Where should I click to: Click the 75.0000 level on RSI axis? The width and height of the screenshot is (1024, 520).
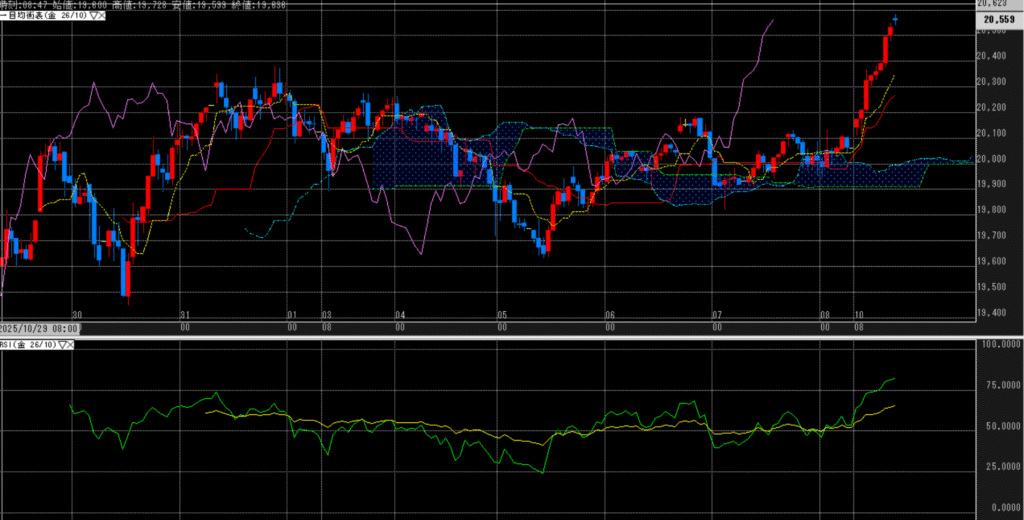[999, 385]
